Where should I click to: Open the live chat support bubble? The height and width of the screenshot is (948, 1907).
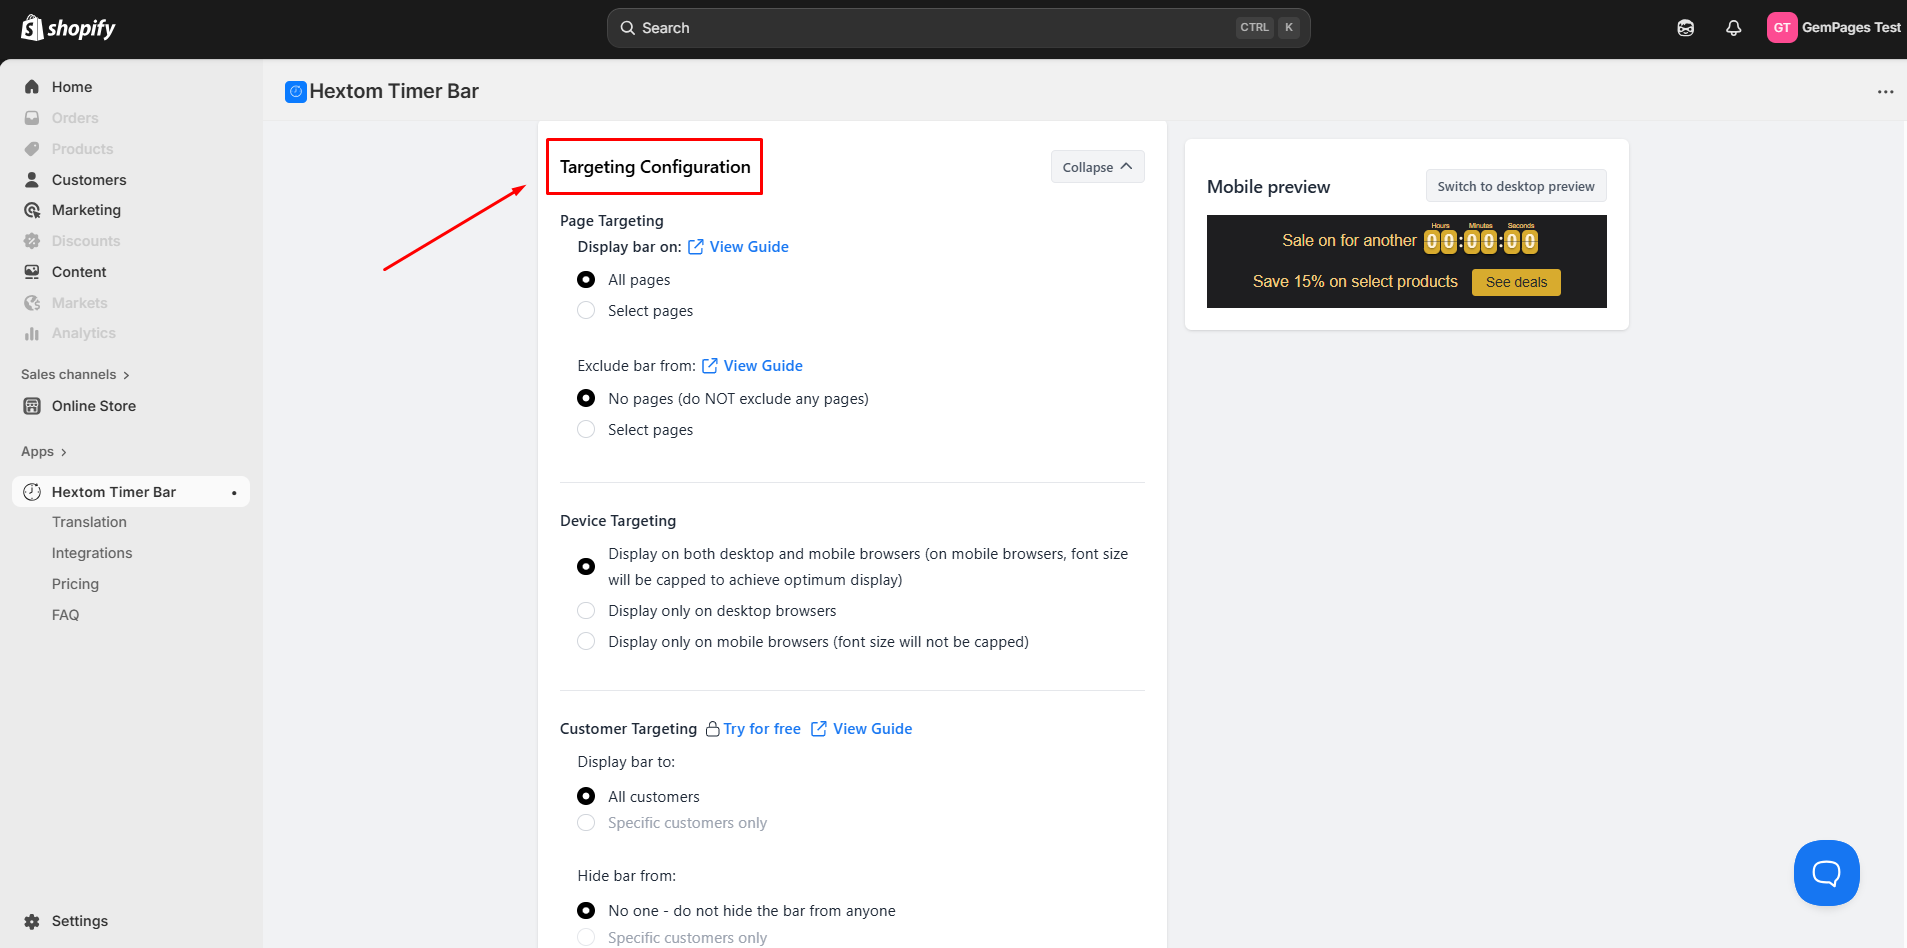pyautogui.click(x=1826, y=873)
